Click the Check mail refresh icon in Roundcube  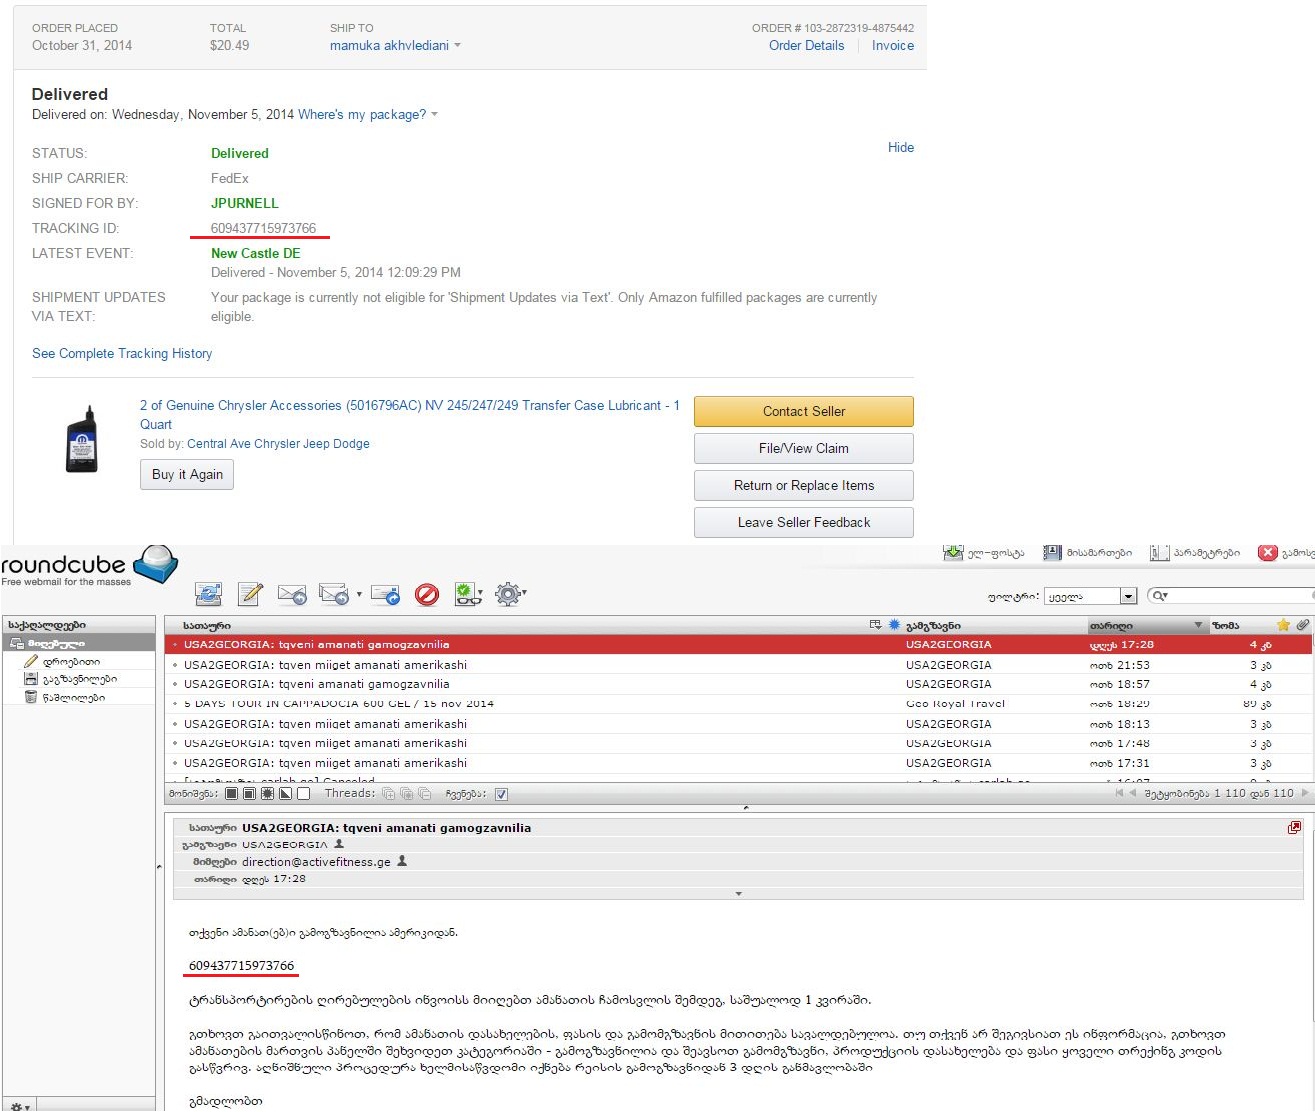point(209,594)
